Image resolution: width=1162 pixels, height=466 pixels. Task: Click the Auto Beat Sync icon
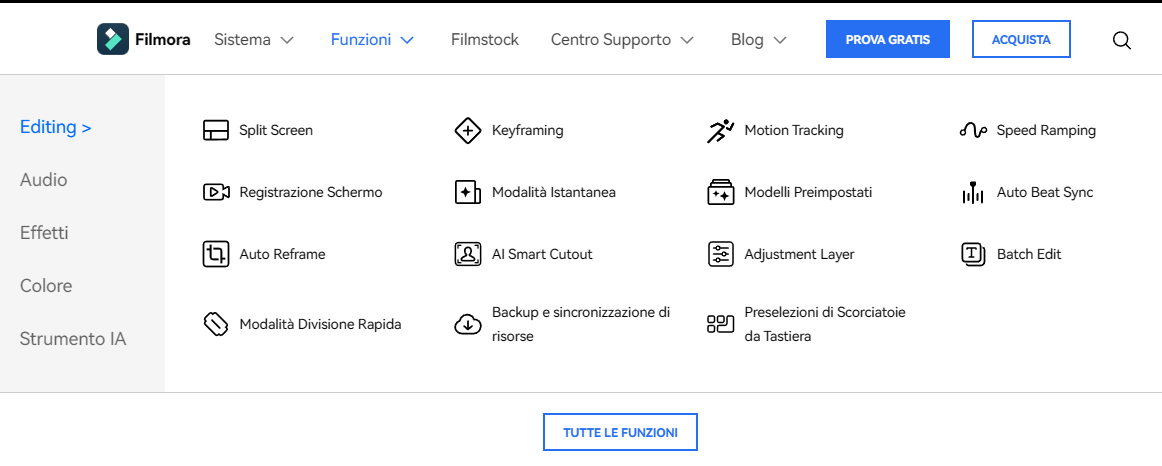[x=972, y=193]
